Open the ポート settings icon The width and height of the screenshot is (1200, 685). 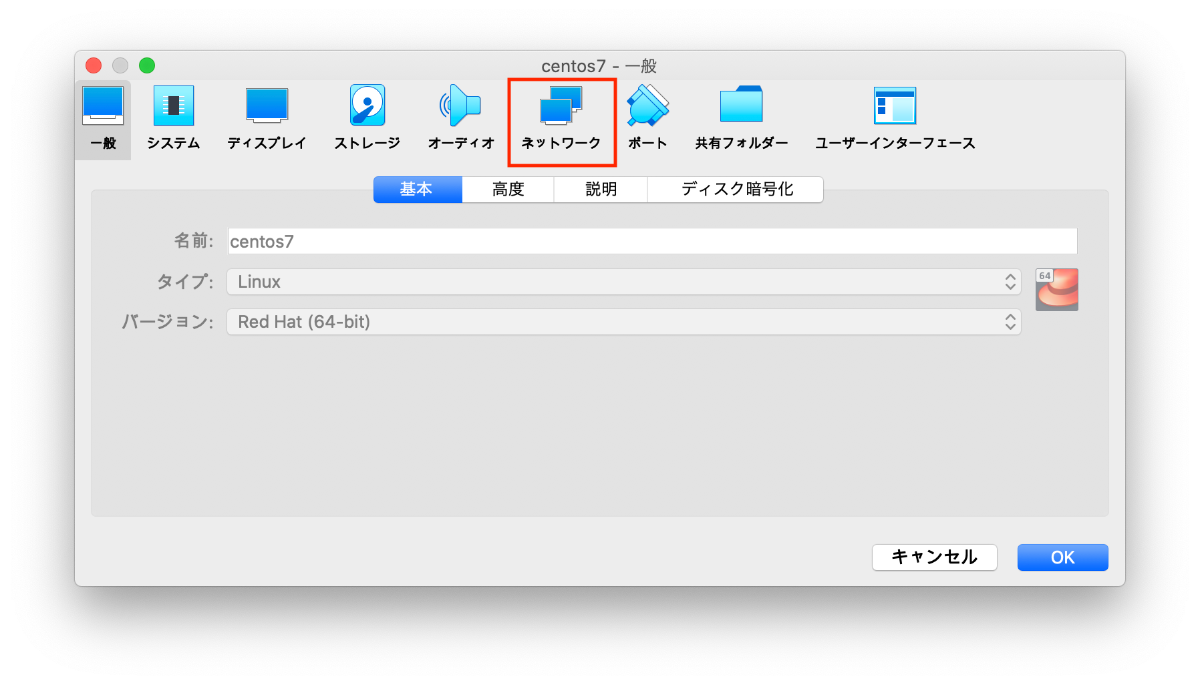point(647,119)
